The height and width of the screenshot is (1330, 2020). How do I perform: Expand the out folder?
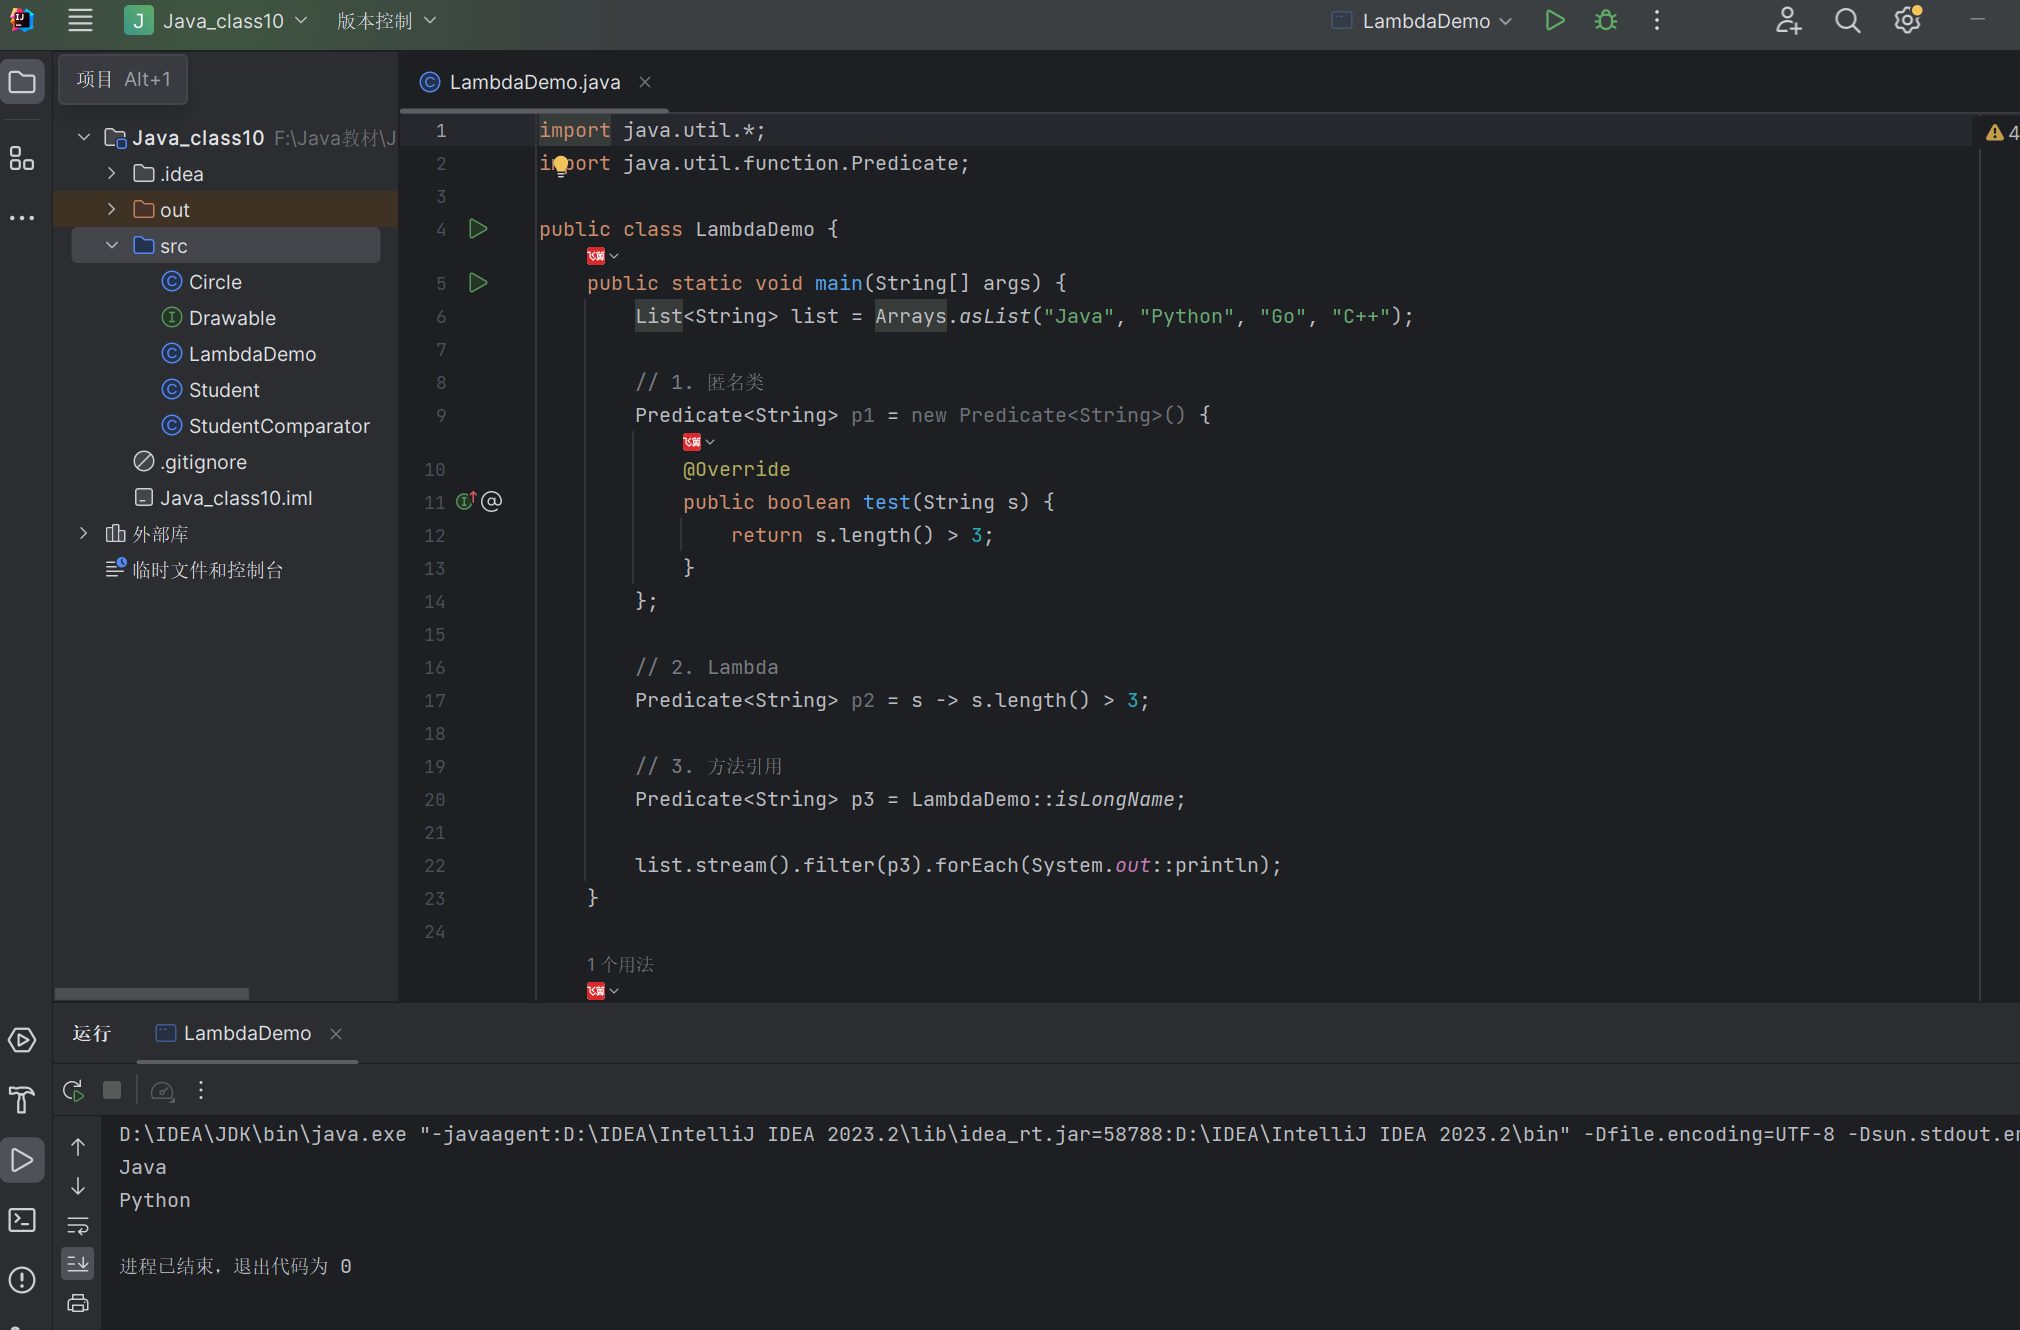pyautogui.click(x=112, y=210)
